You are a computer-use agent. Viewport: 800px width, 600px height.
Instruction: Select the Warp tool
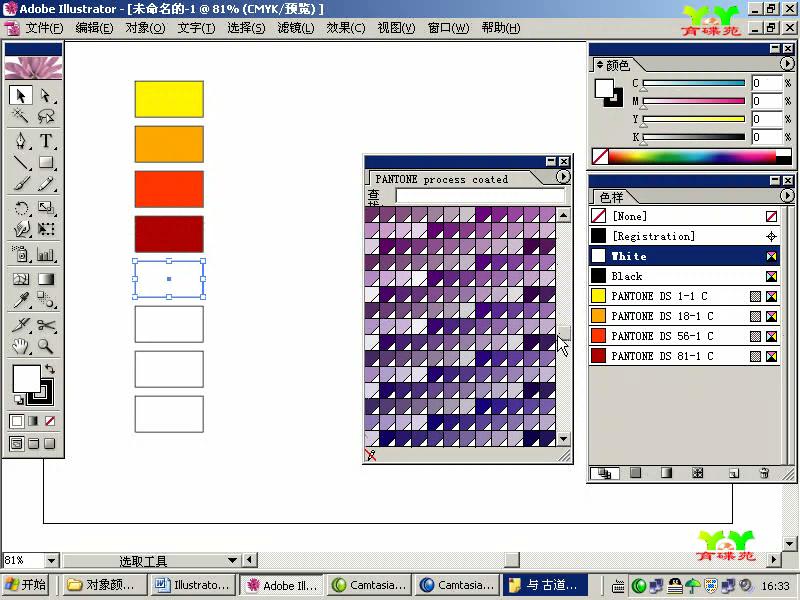pyautogui.click(x=21, y=229)
